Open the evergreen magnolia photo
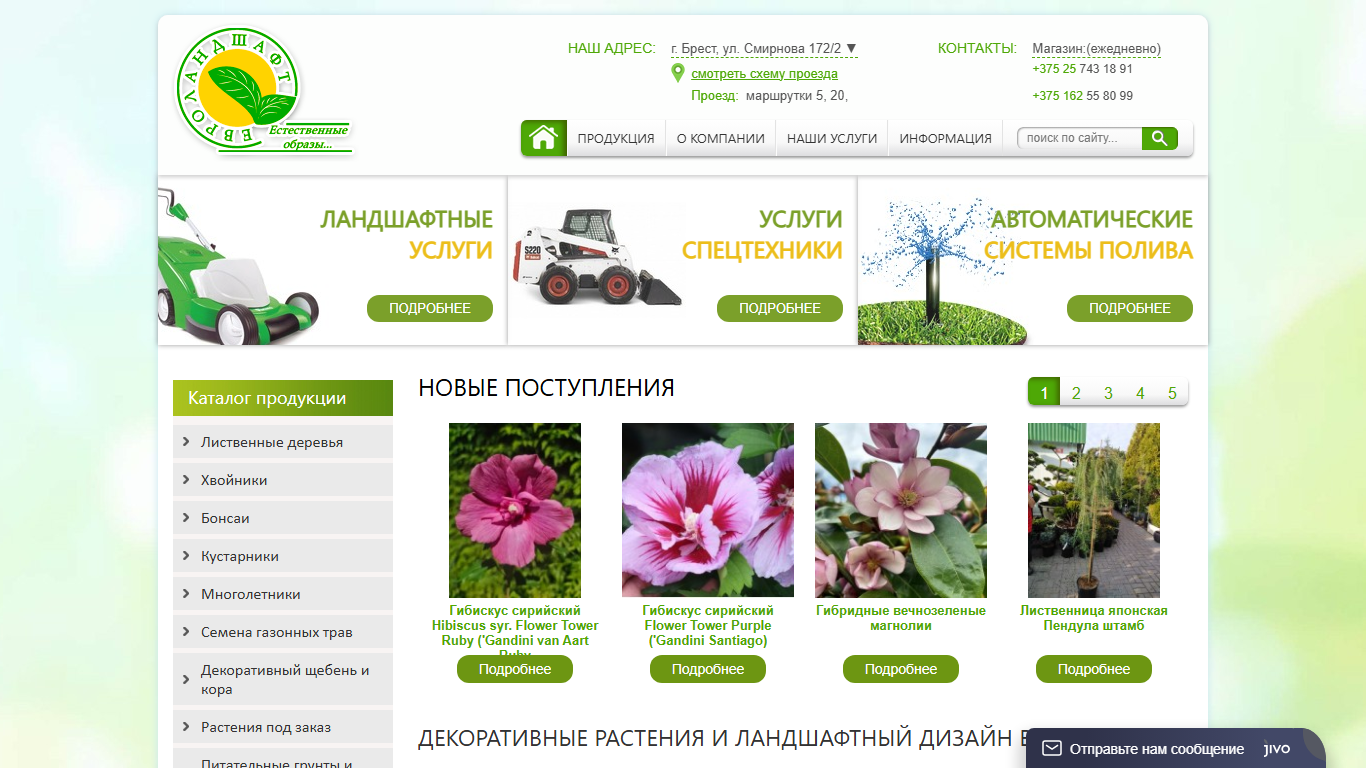1366x768 pixels. pyautogui.click(x=901, y=510)
